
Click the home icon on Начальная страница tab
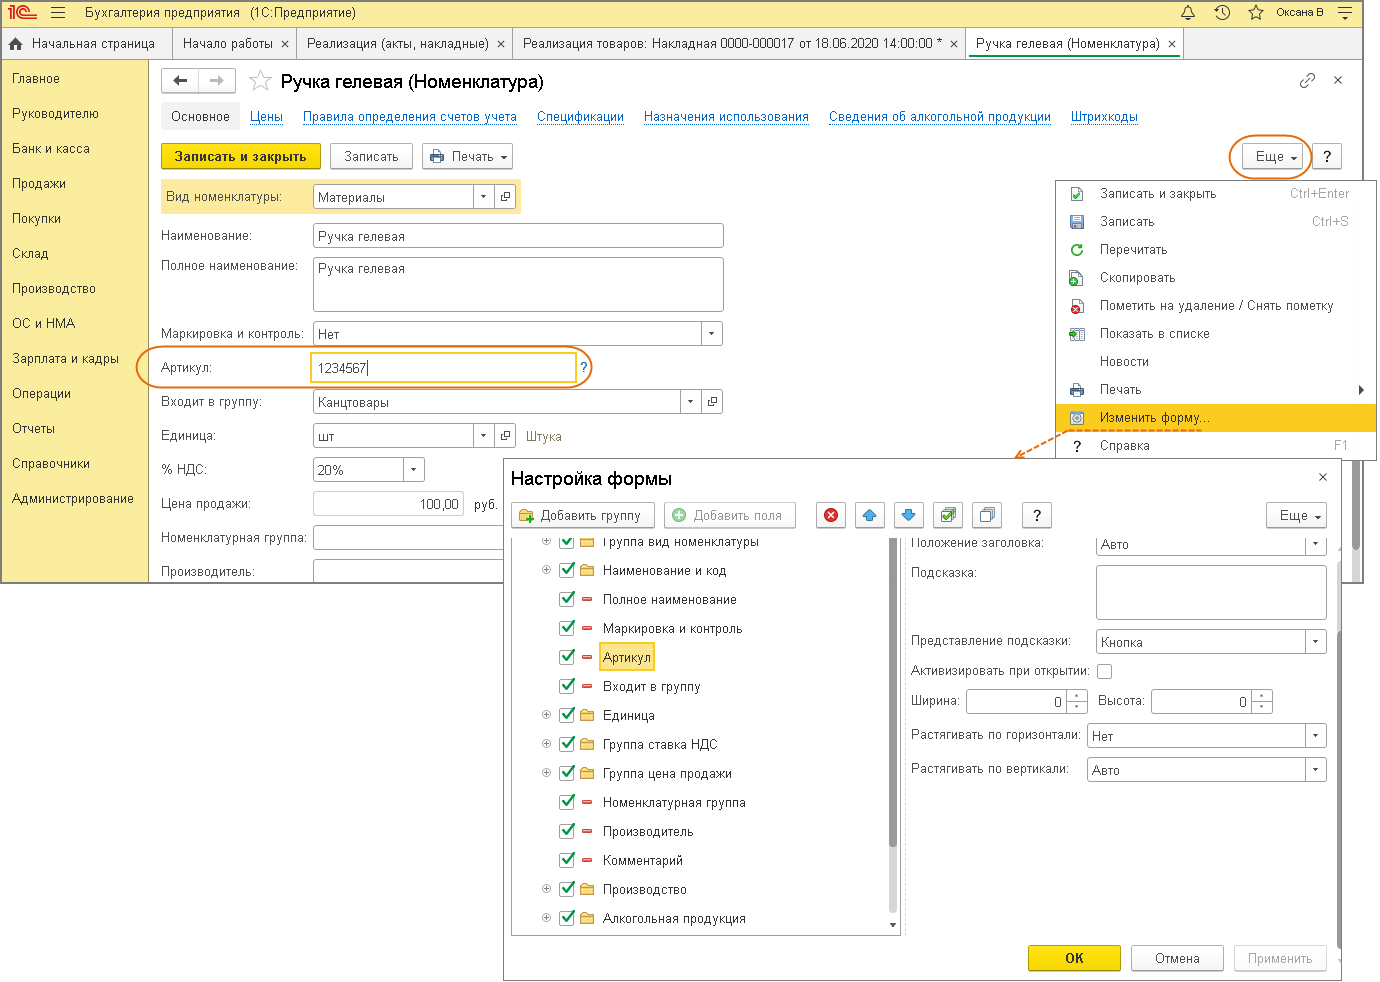15,44
